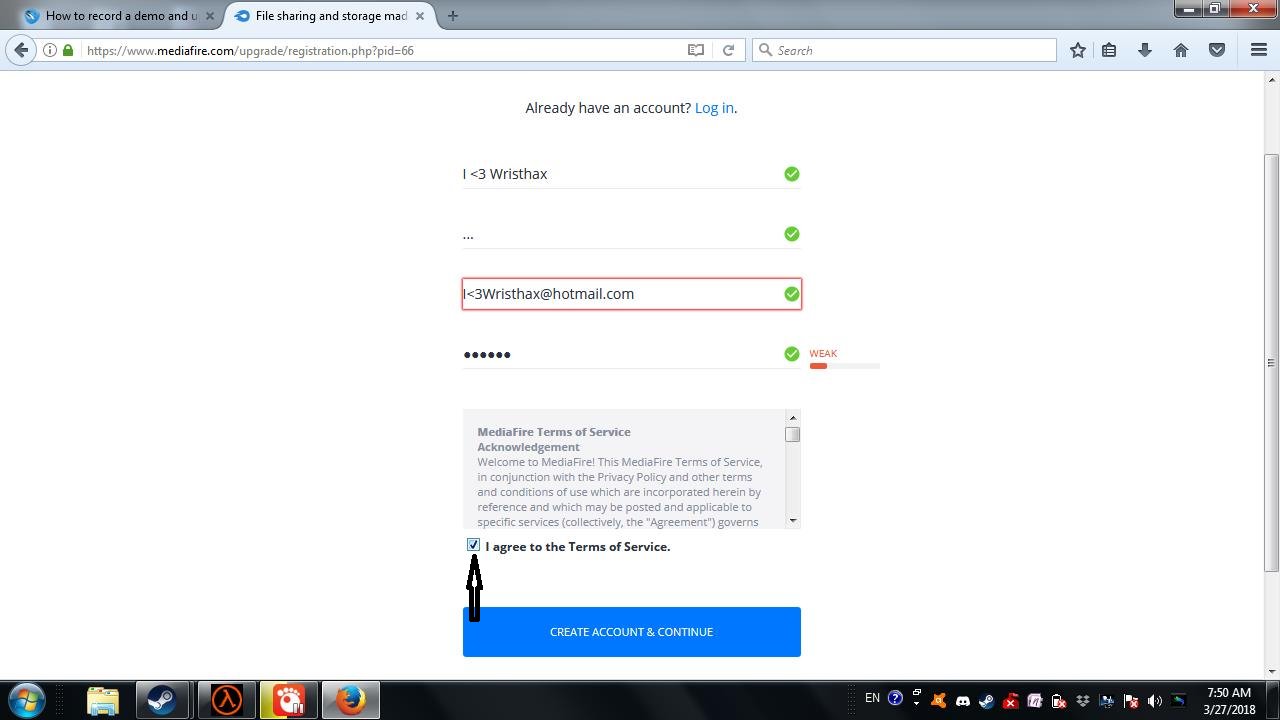Click the Action Center flag tray icon

(1131, 701)
